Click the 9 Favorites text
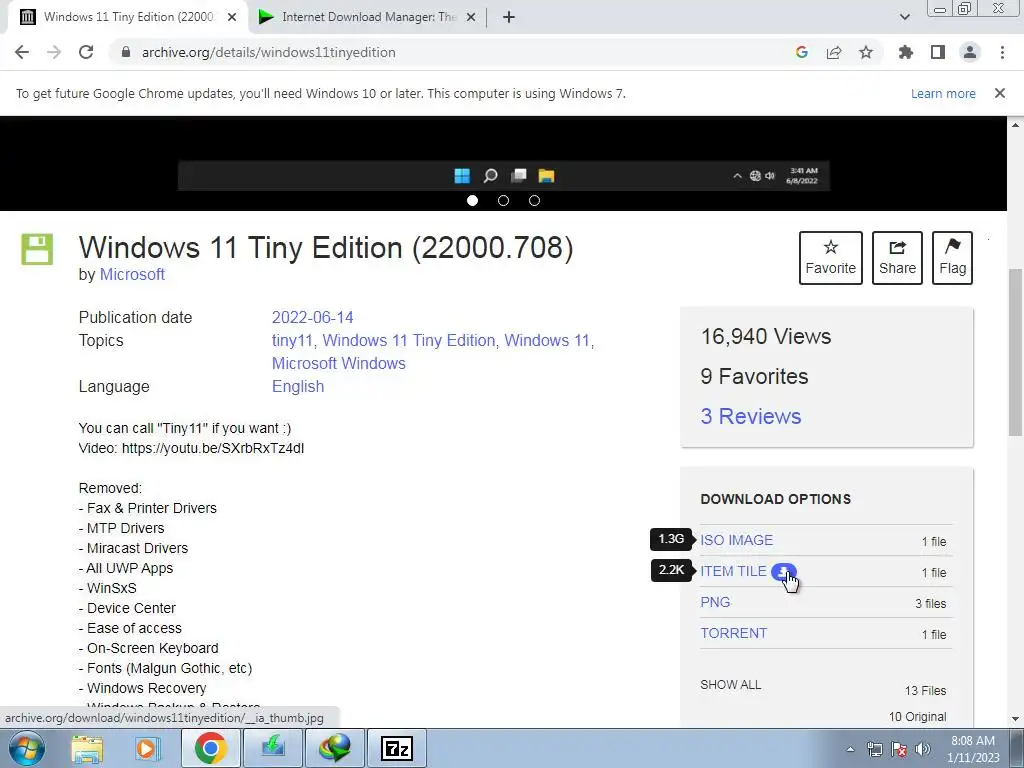This screenshot has height=768, width=1024. 754,376
